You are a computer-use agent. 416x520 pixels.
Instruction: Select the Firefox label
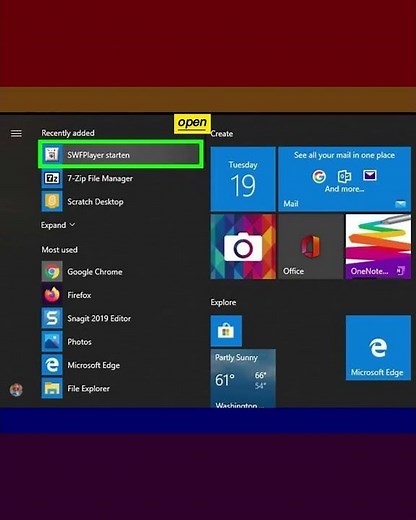pyautogui.click(x=79, y=295)
